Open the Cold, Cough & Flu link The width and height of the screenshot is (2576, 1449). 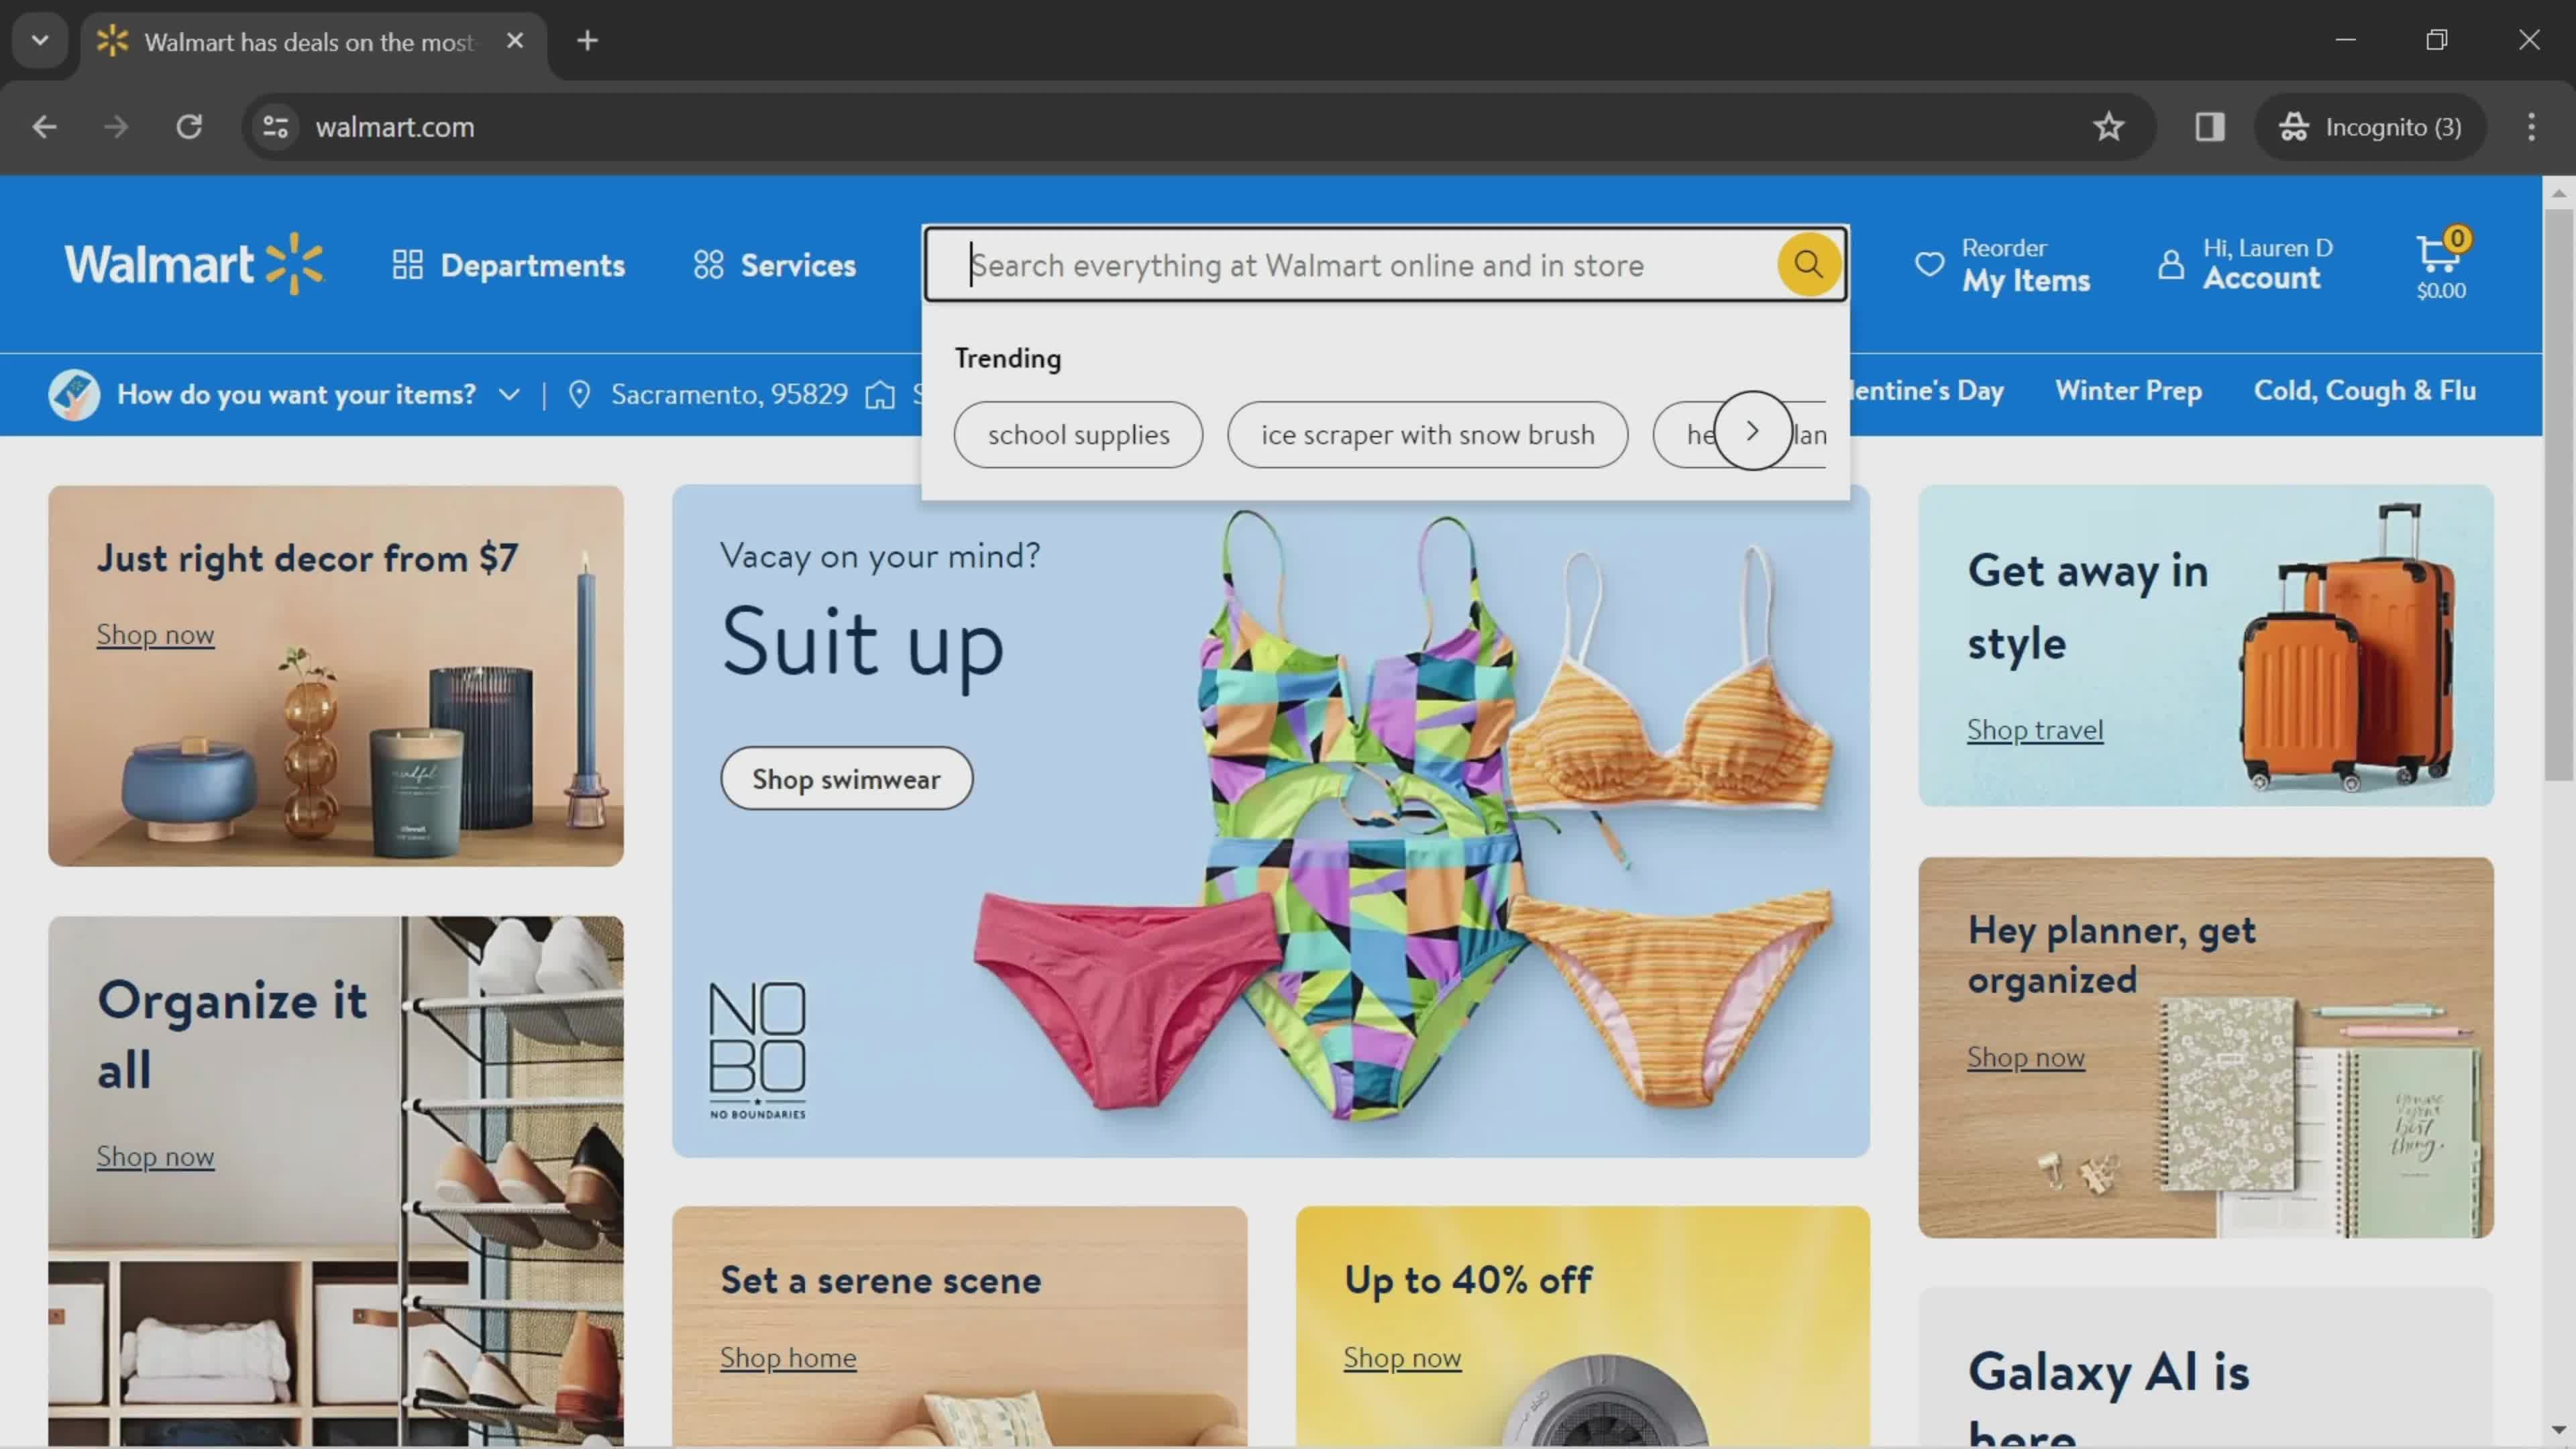pyautogui.click(x=2364, y=391)
